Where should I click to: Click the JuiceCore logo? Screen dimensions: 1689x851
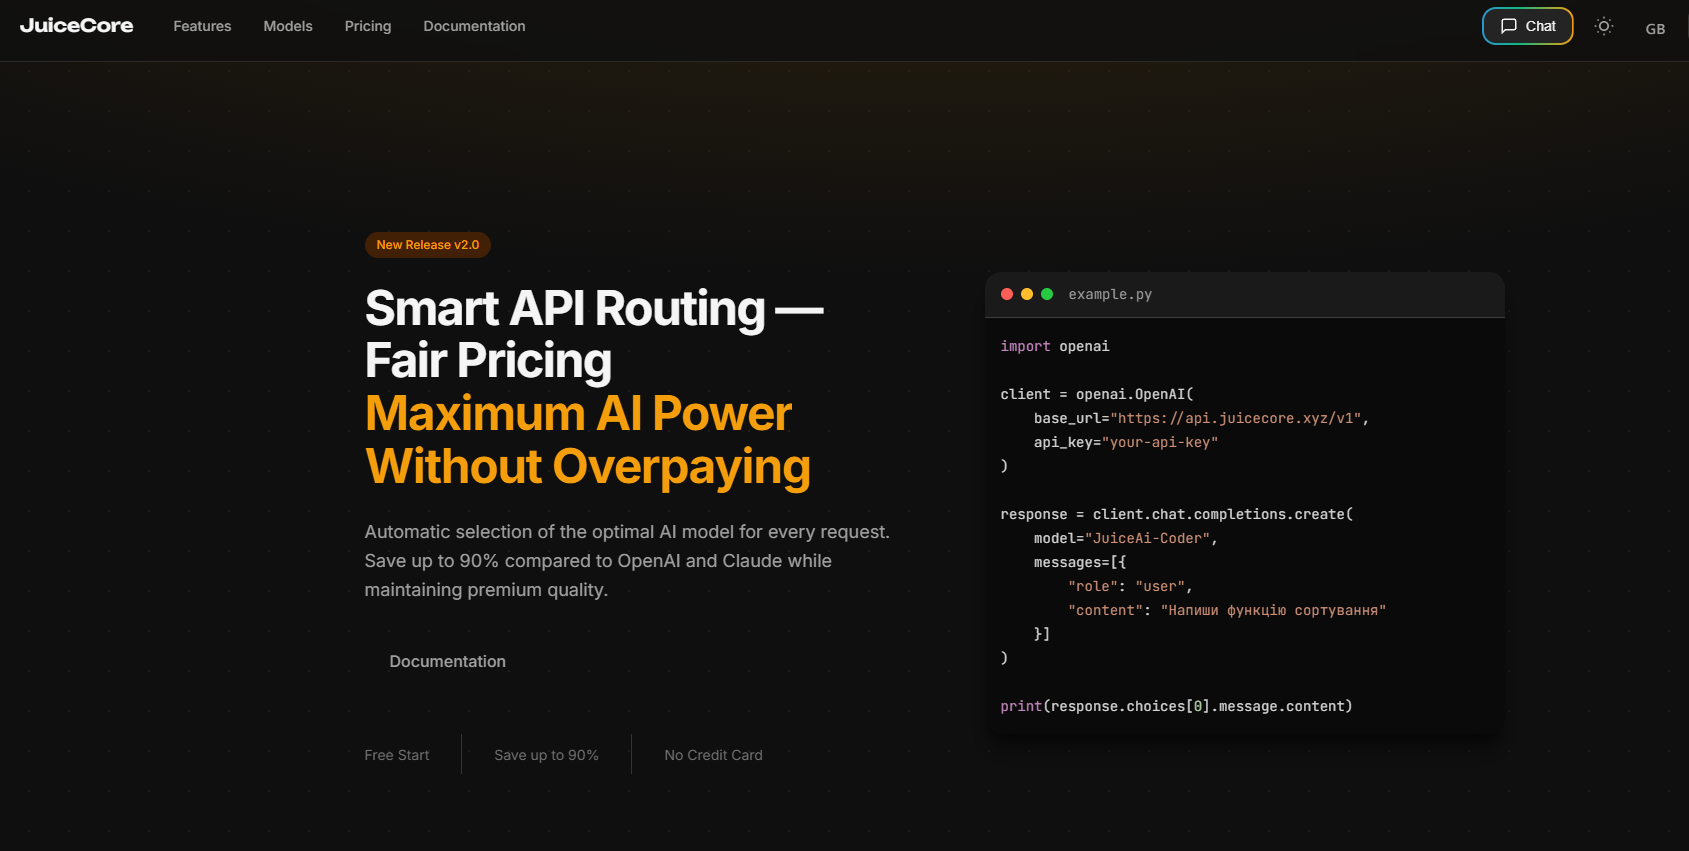click(x=76, y=26)
